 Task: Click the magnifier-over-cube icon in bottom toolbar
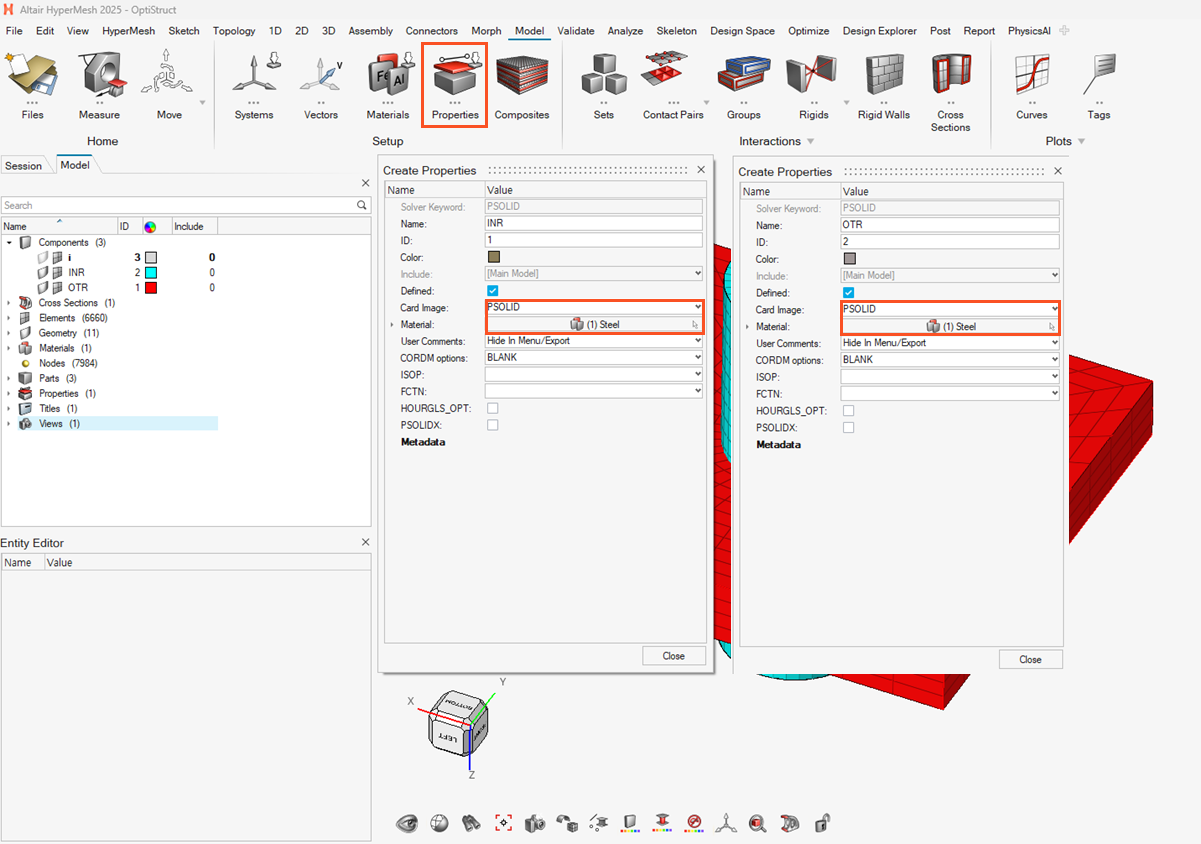758,823
